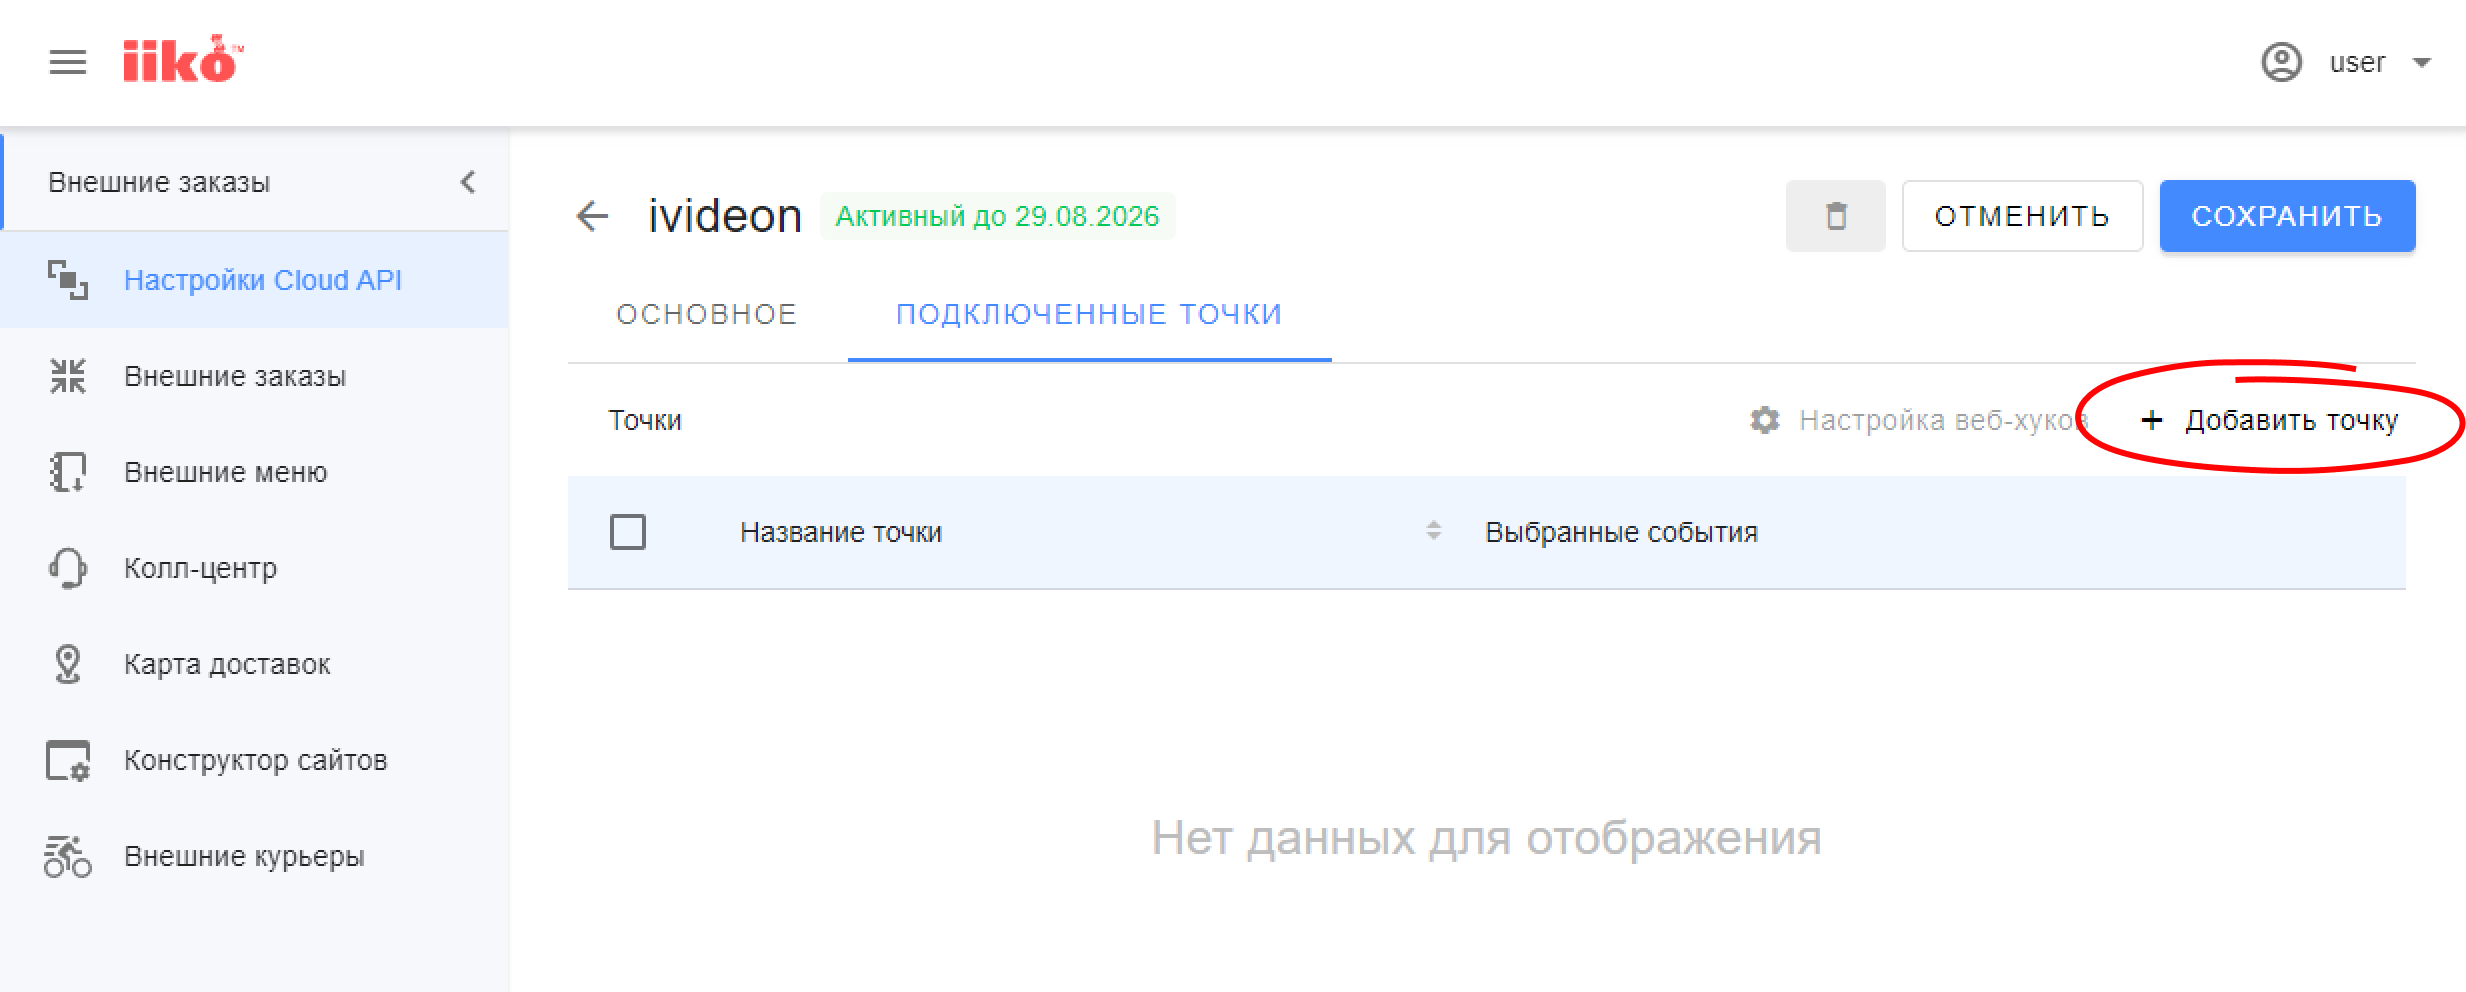Image resolution: width=2466 pixels, height=992 pixels.
Task: Click the Внешние курьеры bicycle icon
Action: pos(68,856)
